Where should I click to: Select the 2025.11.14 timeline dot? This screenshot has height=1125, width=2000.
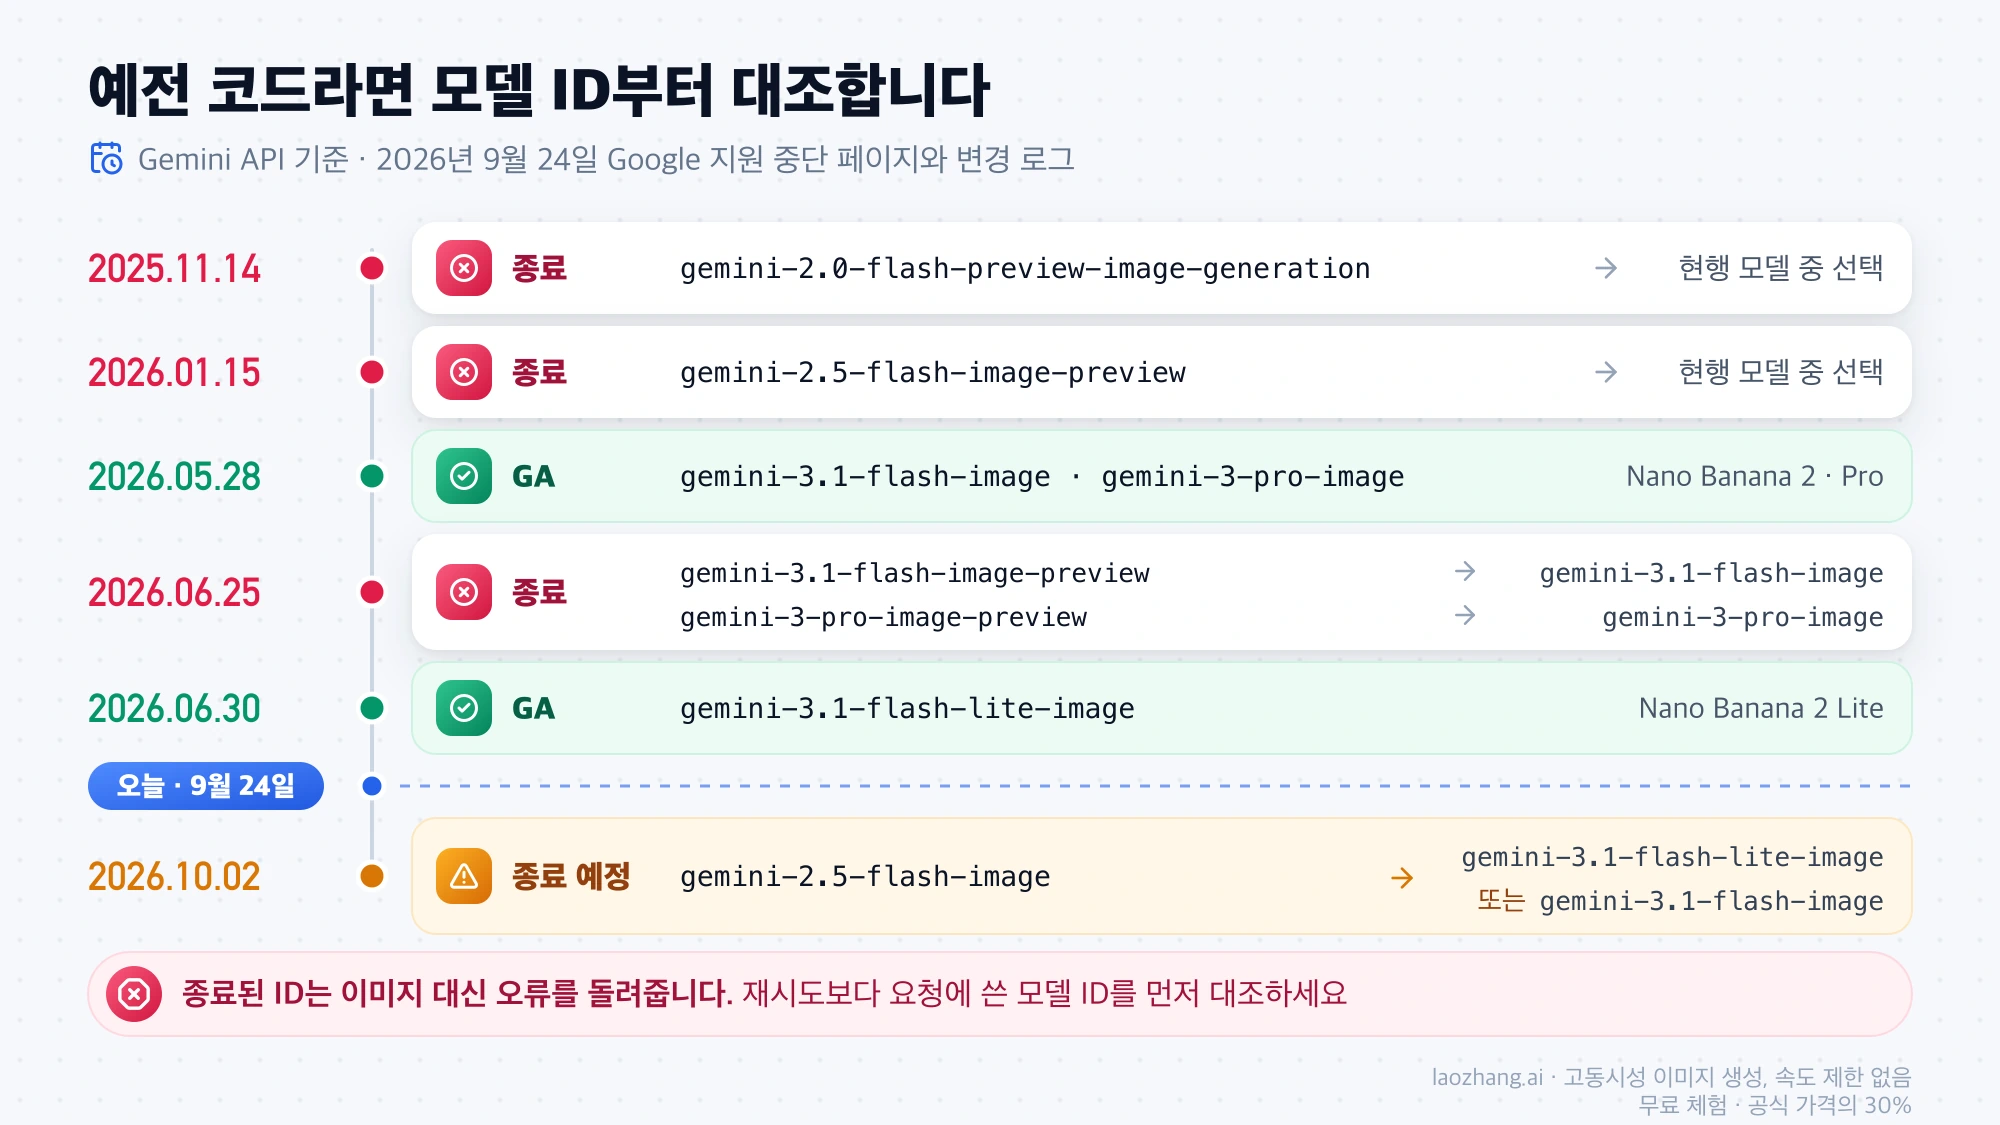[x=372, y=268]
